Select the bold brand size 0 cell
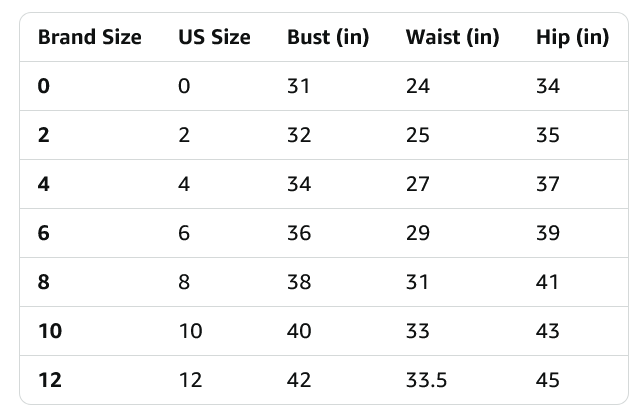 pos(43,86)
